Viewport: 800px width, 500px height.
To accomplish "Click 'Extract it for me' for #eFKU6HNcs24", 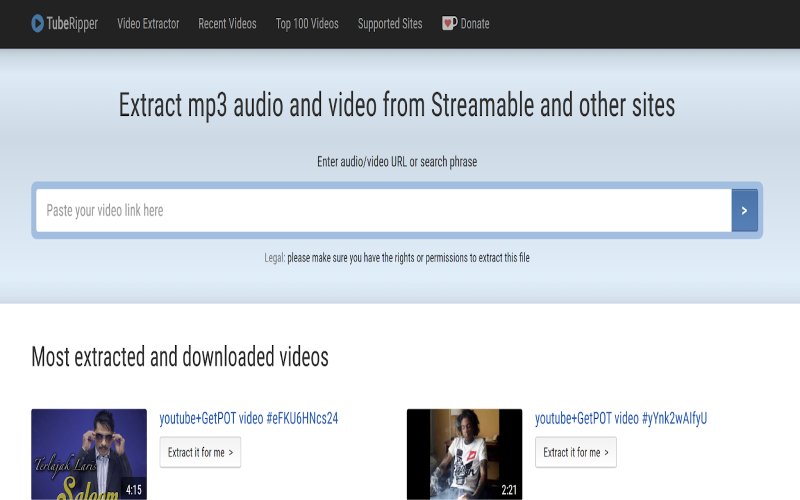I will coord(200,452).
